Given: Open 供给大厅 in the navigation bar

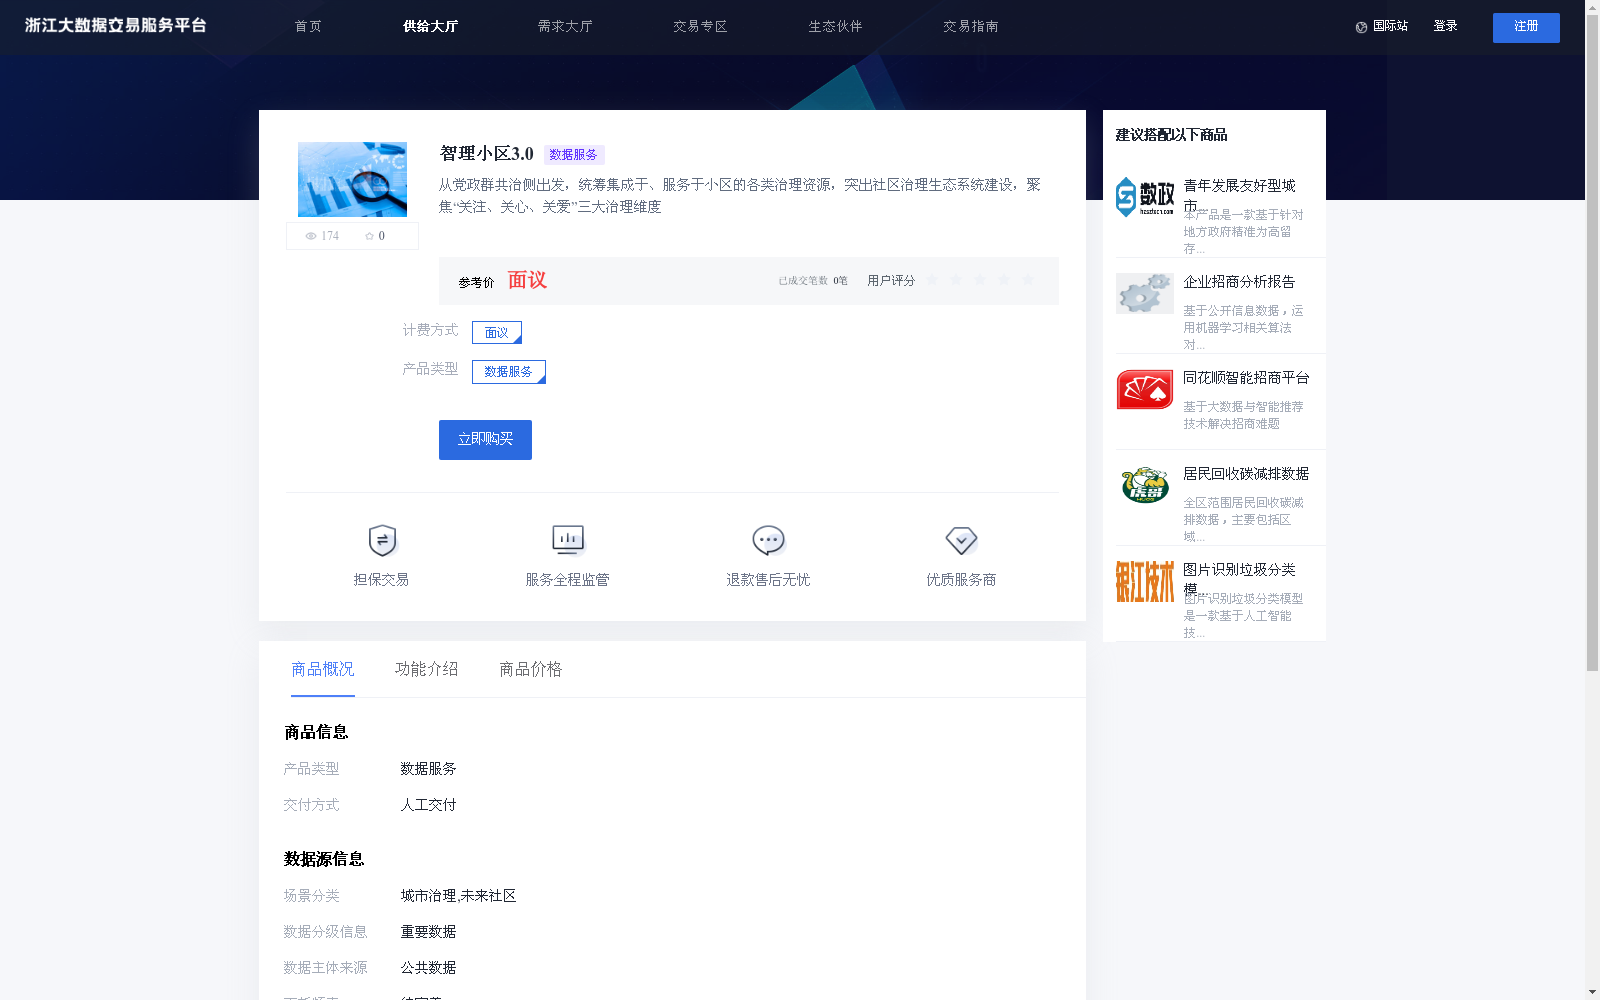Looking at the screenshot, I should [430, 26].
